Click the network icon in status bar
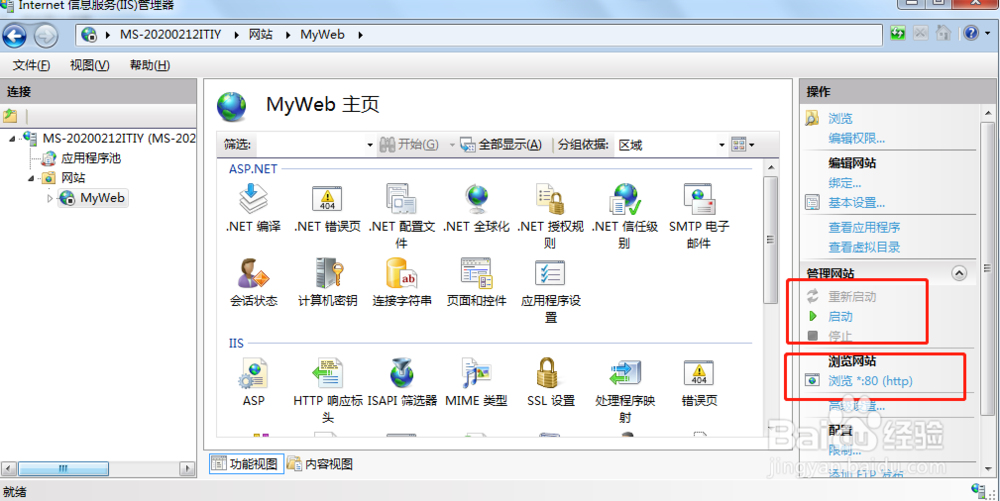 pyautogui.click(x=978, y=490)
